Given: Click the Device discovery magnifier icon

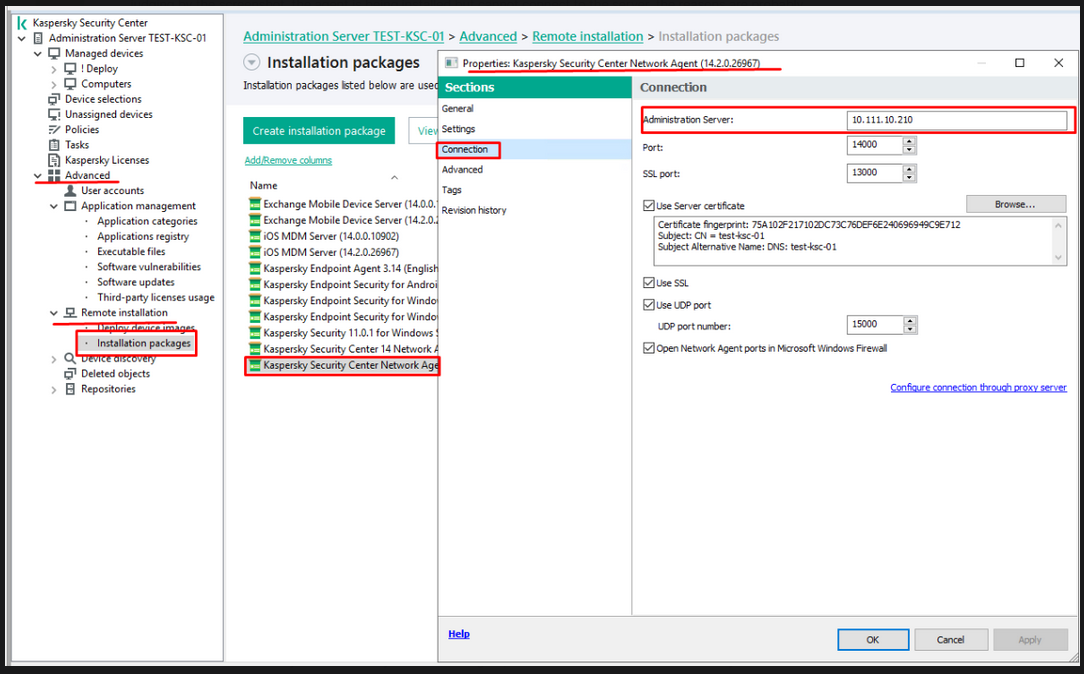Looking at the screenshot, I should (x=71, y=358).
